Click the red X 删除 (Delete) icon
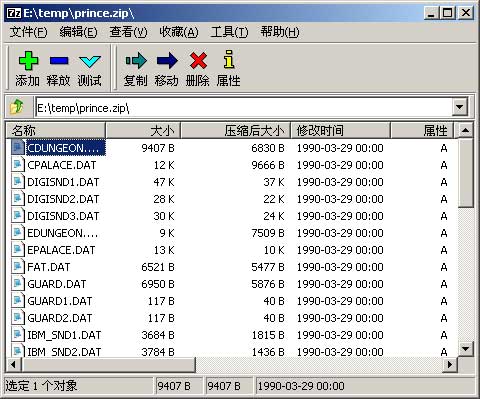The image size is (480, 399). pyautogui.click(x=198, y=61)
